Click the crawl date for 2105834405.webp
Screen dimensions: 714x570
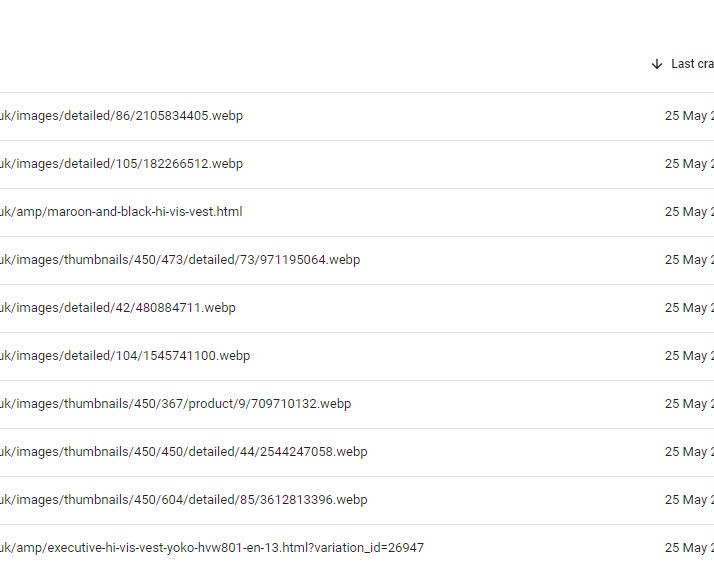click(689, 116)
